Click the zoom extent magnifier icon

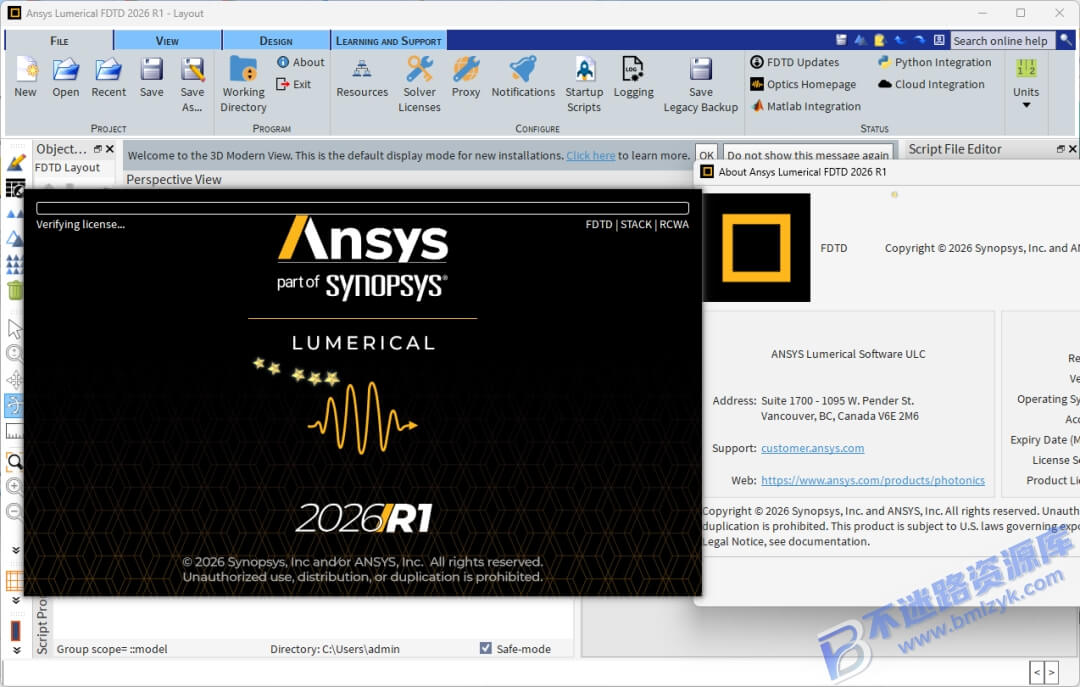tap(14, 461)
